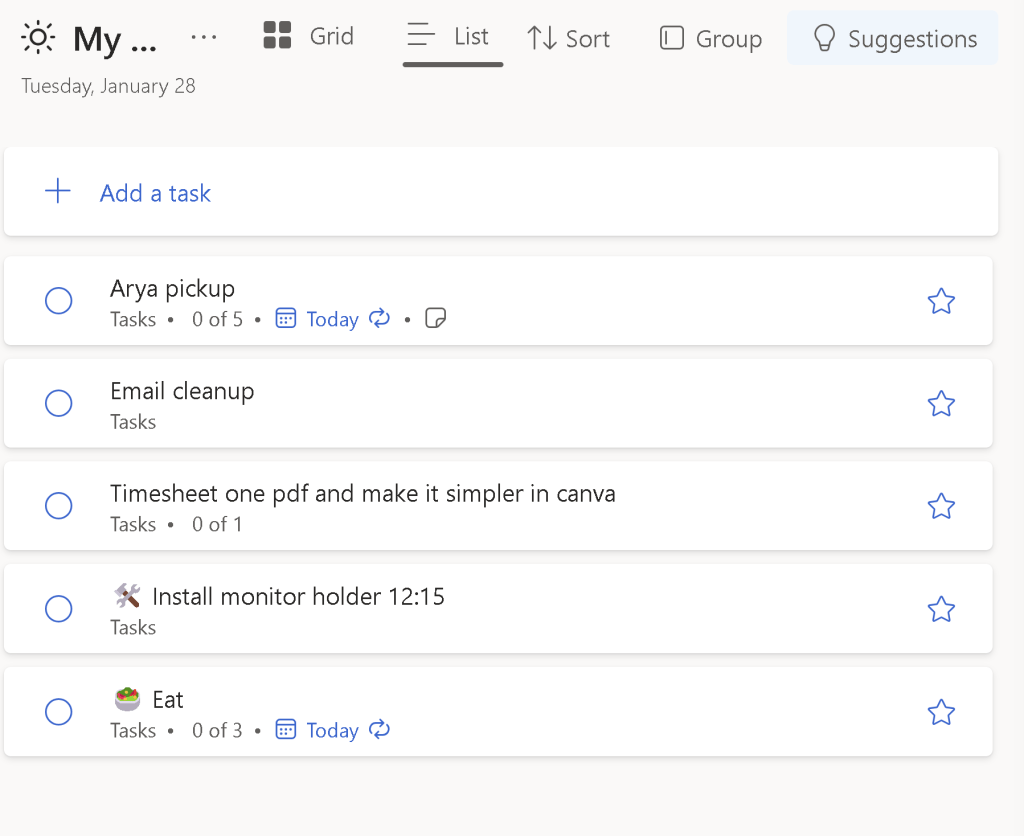
Task: Click the Suggestions lightbulb icon
Action: pos(824,38)
